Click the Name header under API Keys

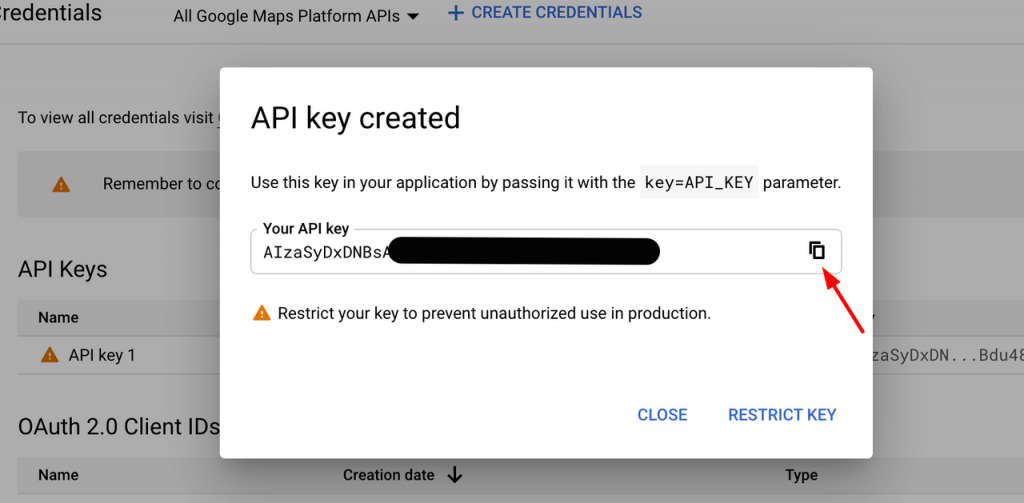point(58,317)
